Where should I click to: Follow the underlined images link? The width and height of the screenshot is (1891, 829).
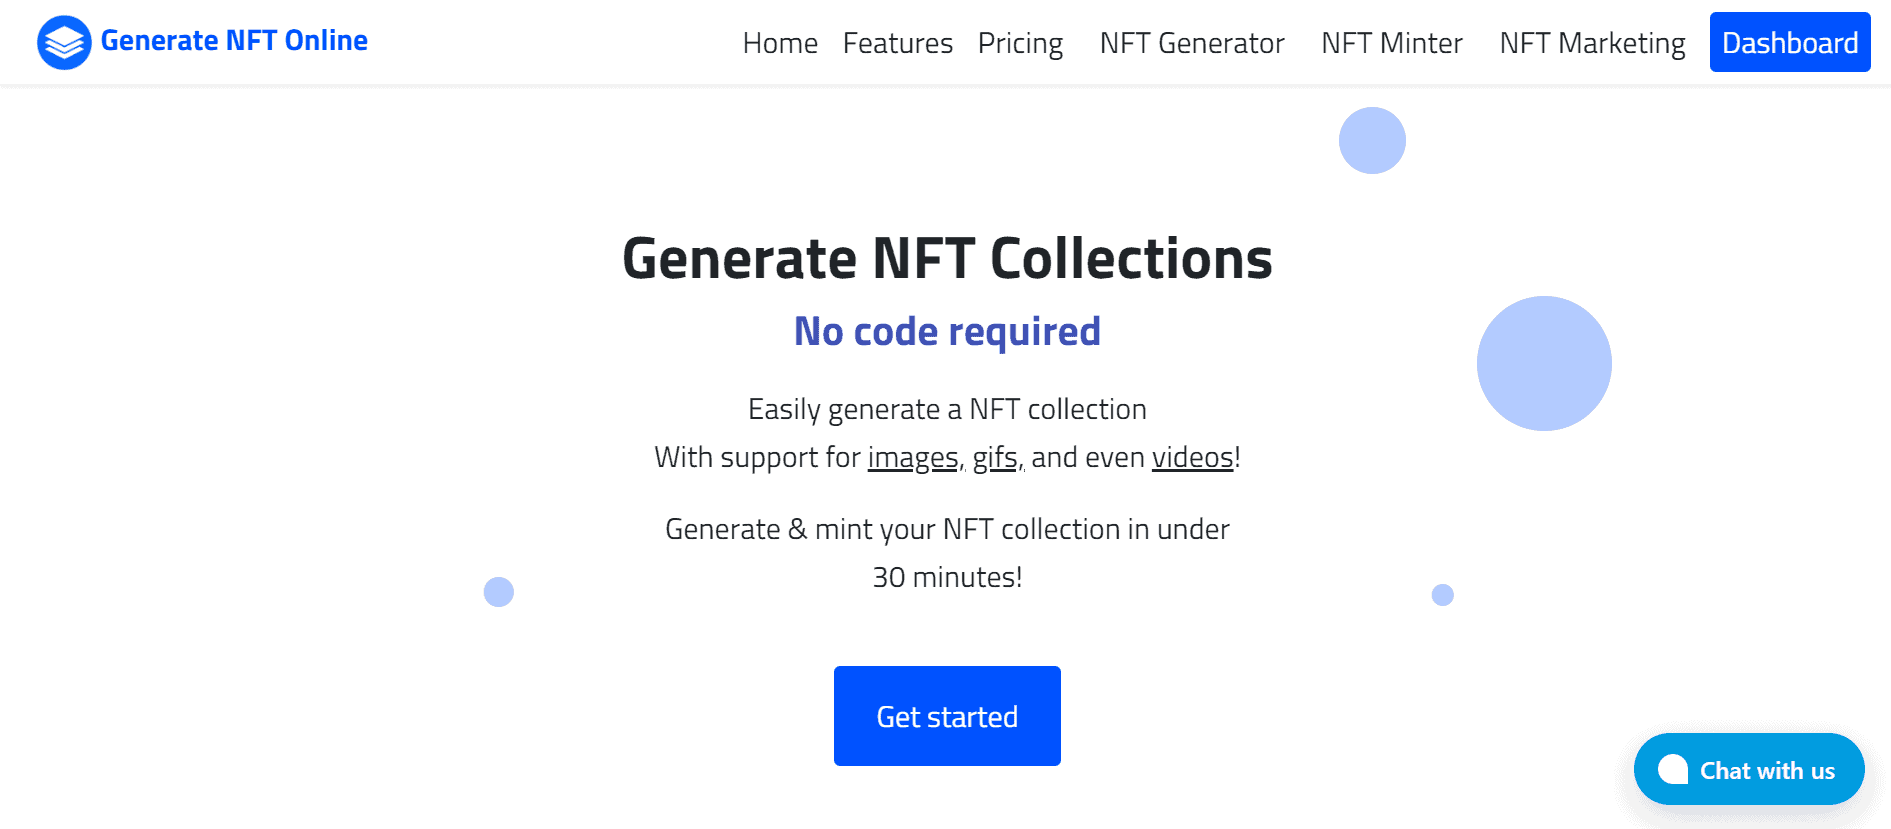pyautogui.click(x=913, y=456)
